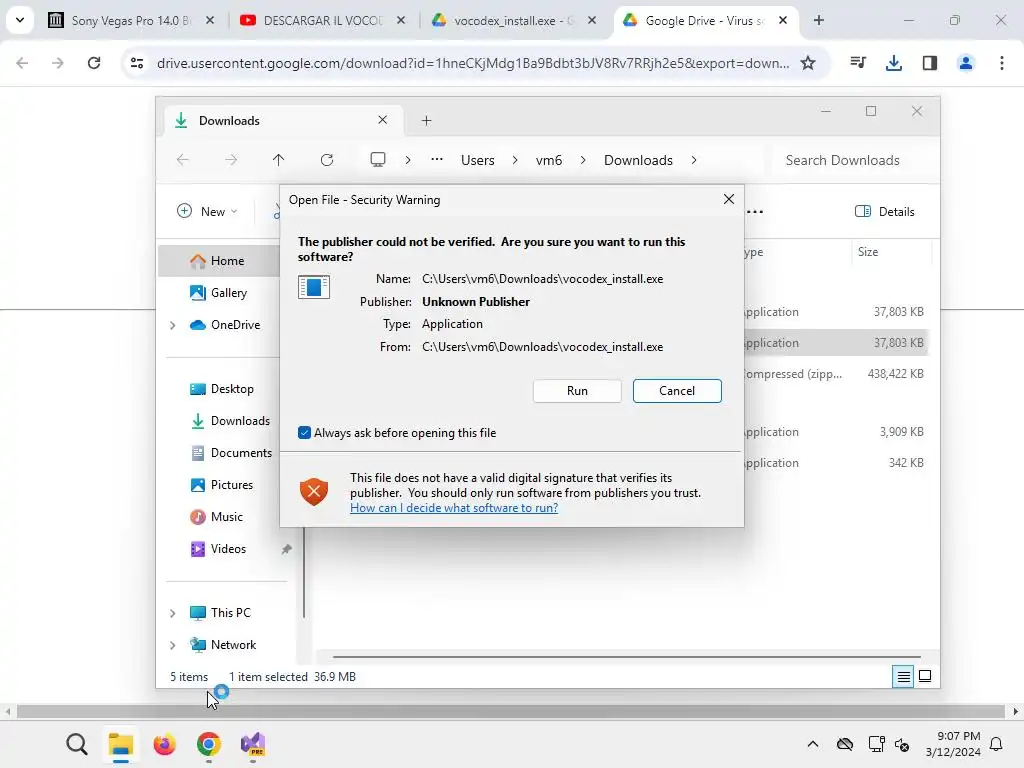Switch to DESCARGAR IL VOCODEX YouTube tab
The image size is (1024, 768).
[323, 20]
